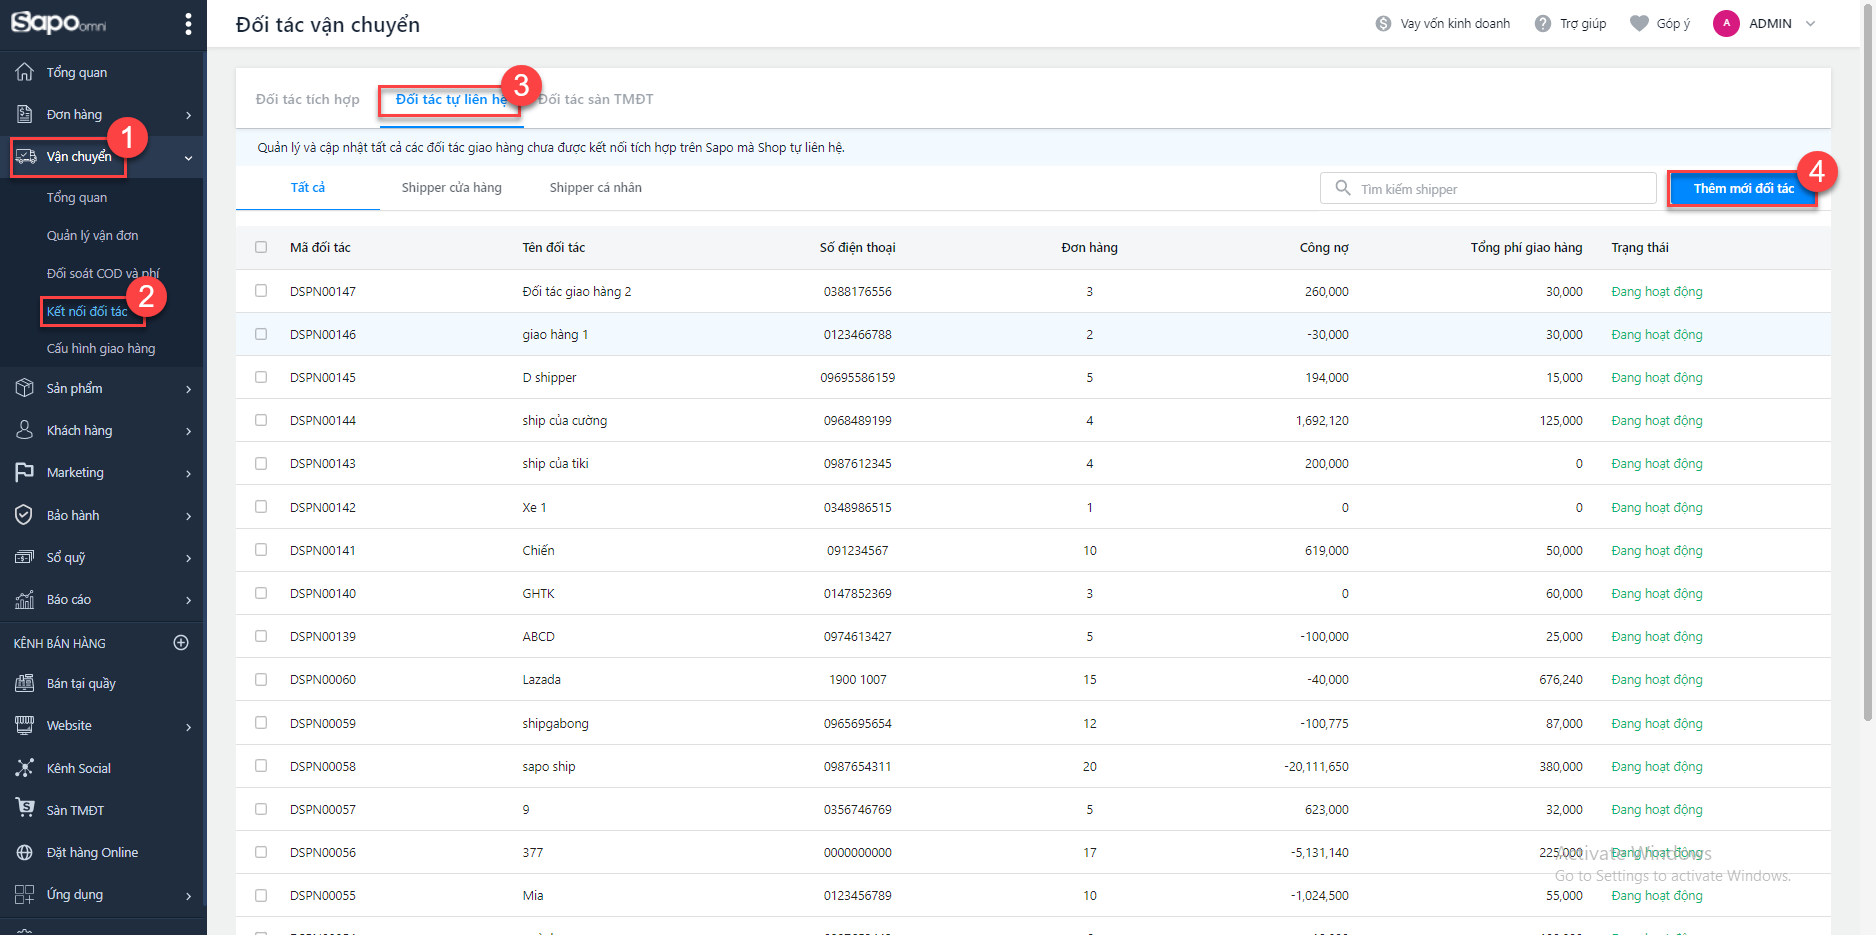Expand the Sản phẩm menu arrow
1876x935 pixels.
tap(188, 389)
